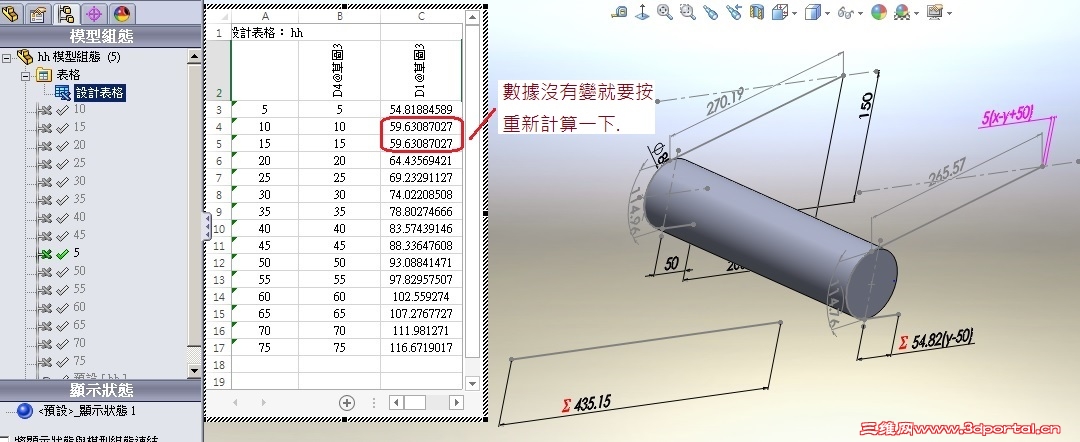Select cell containing 54.81884589
This screenshot has height=442, width=1080.
(x=422, y=109)
